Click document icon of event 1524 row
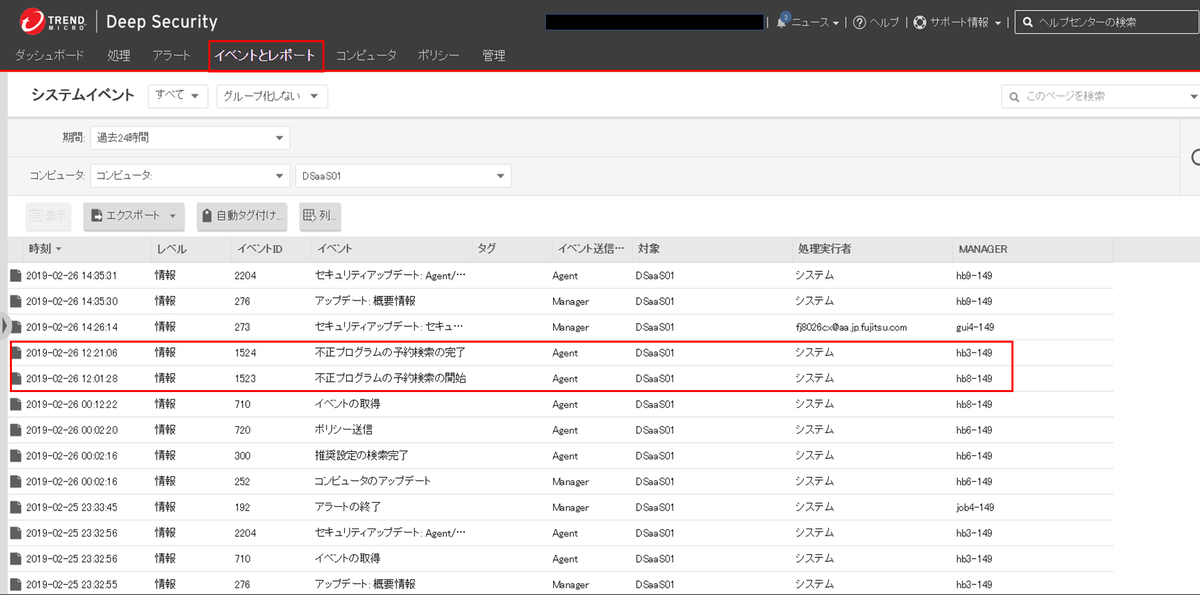The width and height of the screenshot is (1200, 595). point(15,353)
